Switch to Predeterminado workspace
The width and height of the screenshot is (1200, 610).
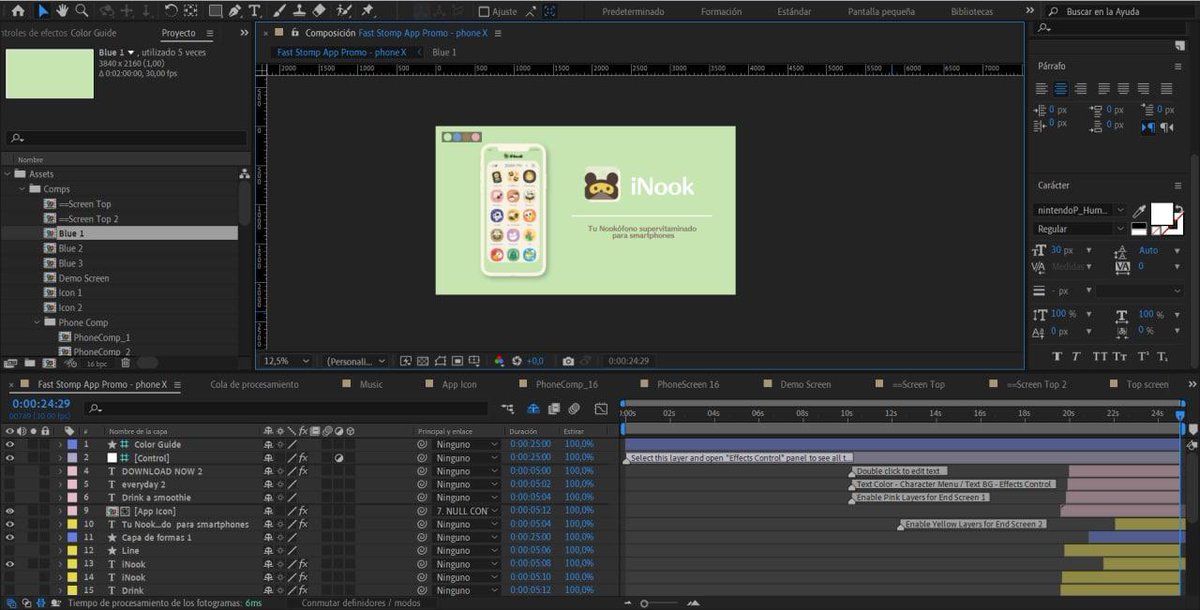(633, 12)
